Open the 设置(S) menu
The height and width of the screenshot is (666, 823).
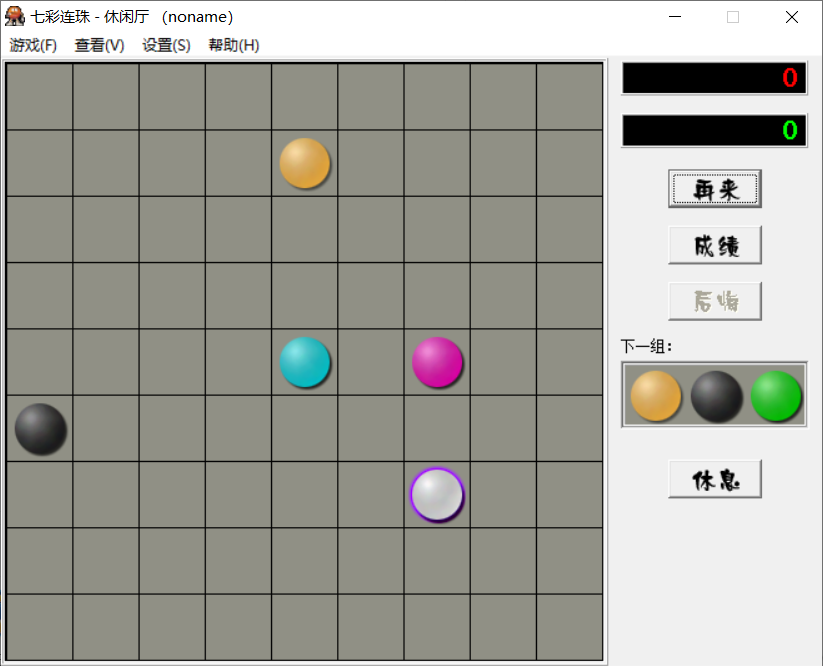click(x=166, y=45)
